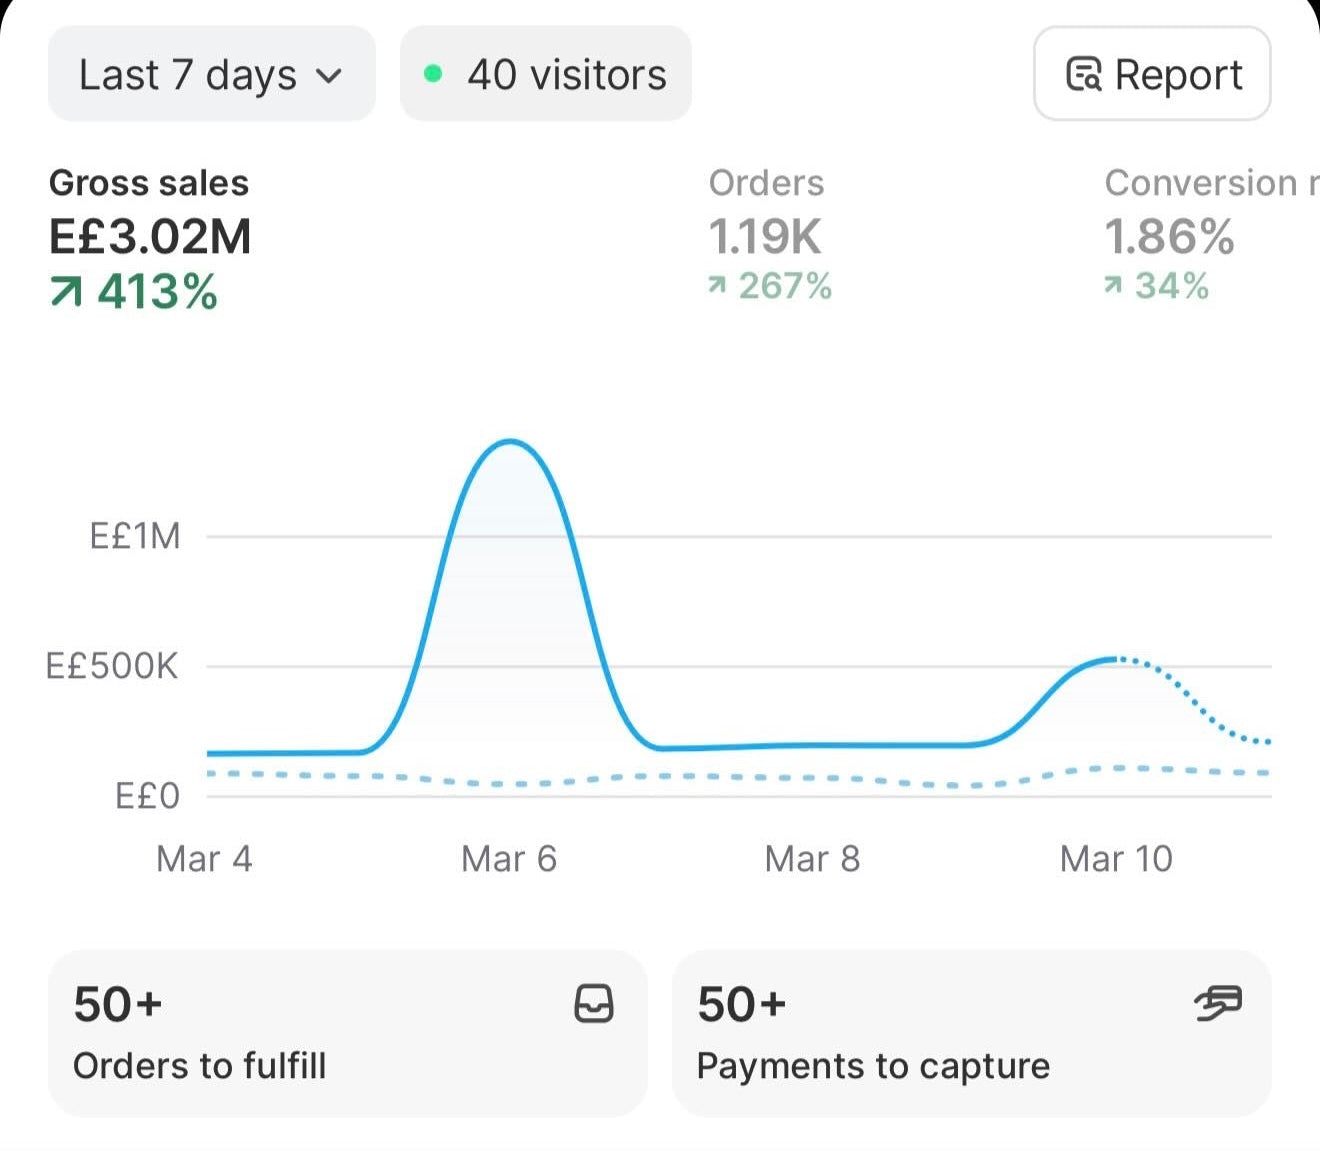Screen dimensions: 1320x1150
Task: Click the 34% conversion increase arrow
Action: 1113,286
